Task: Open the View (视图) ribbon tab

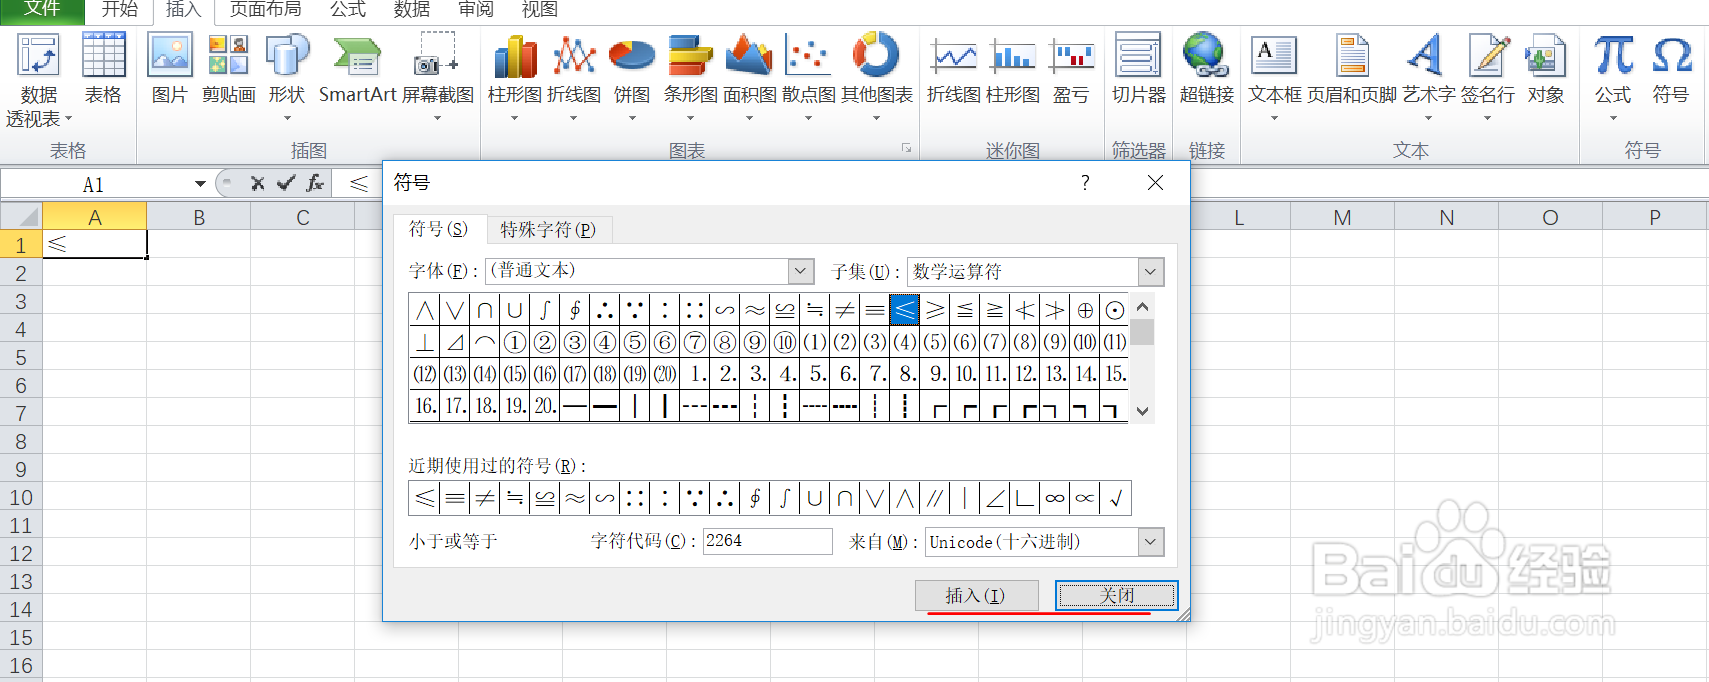Action: 540,9
